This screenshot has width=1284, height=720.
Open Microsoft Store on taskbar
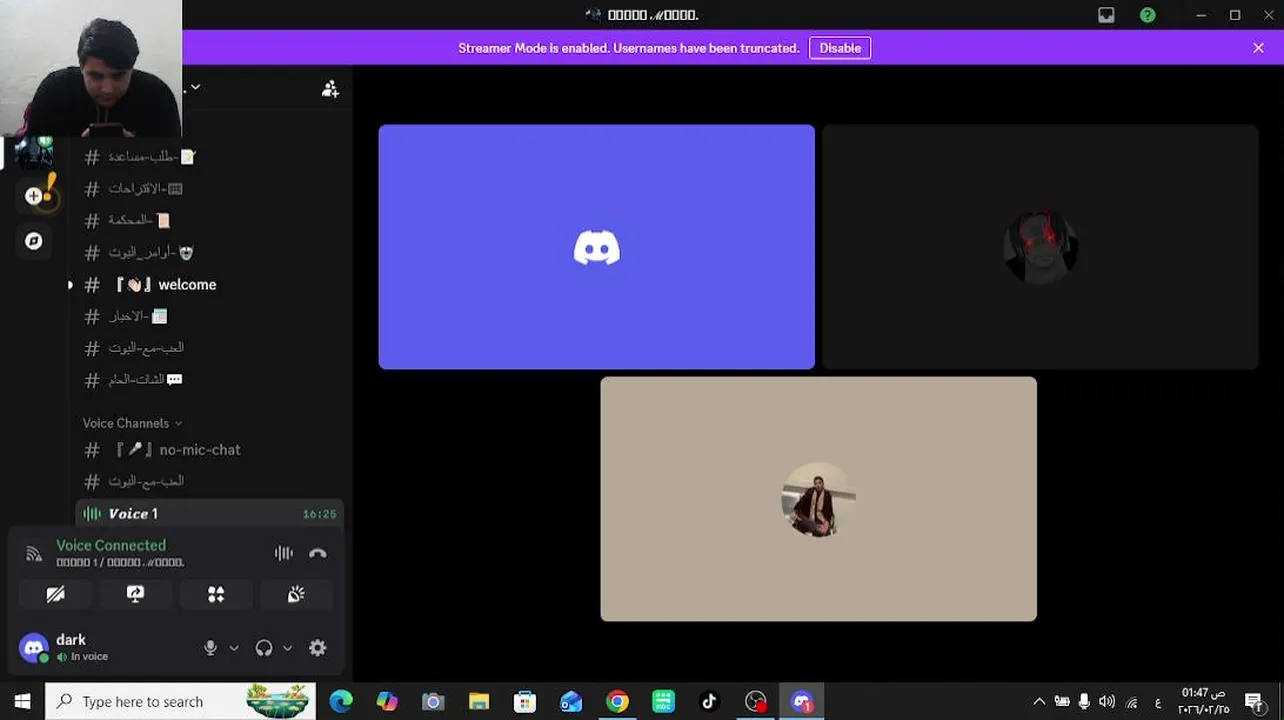[x=525, y=702]
